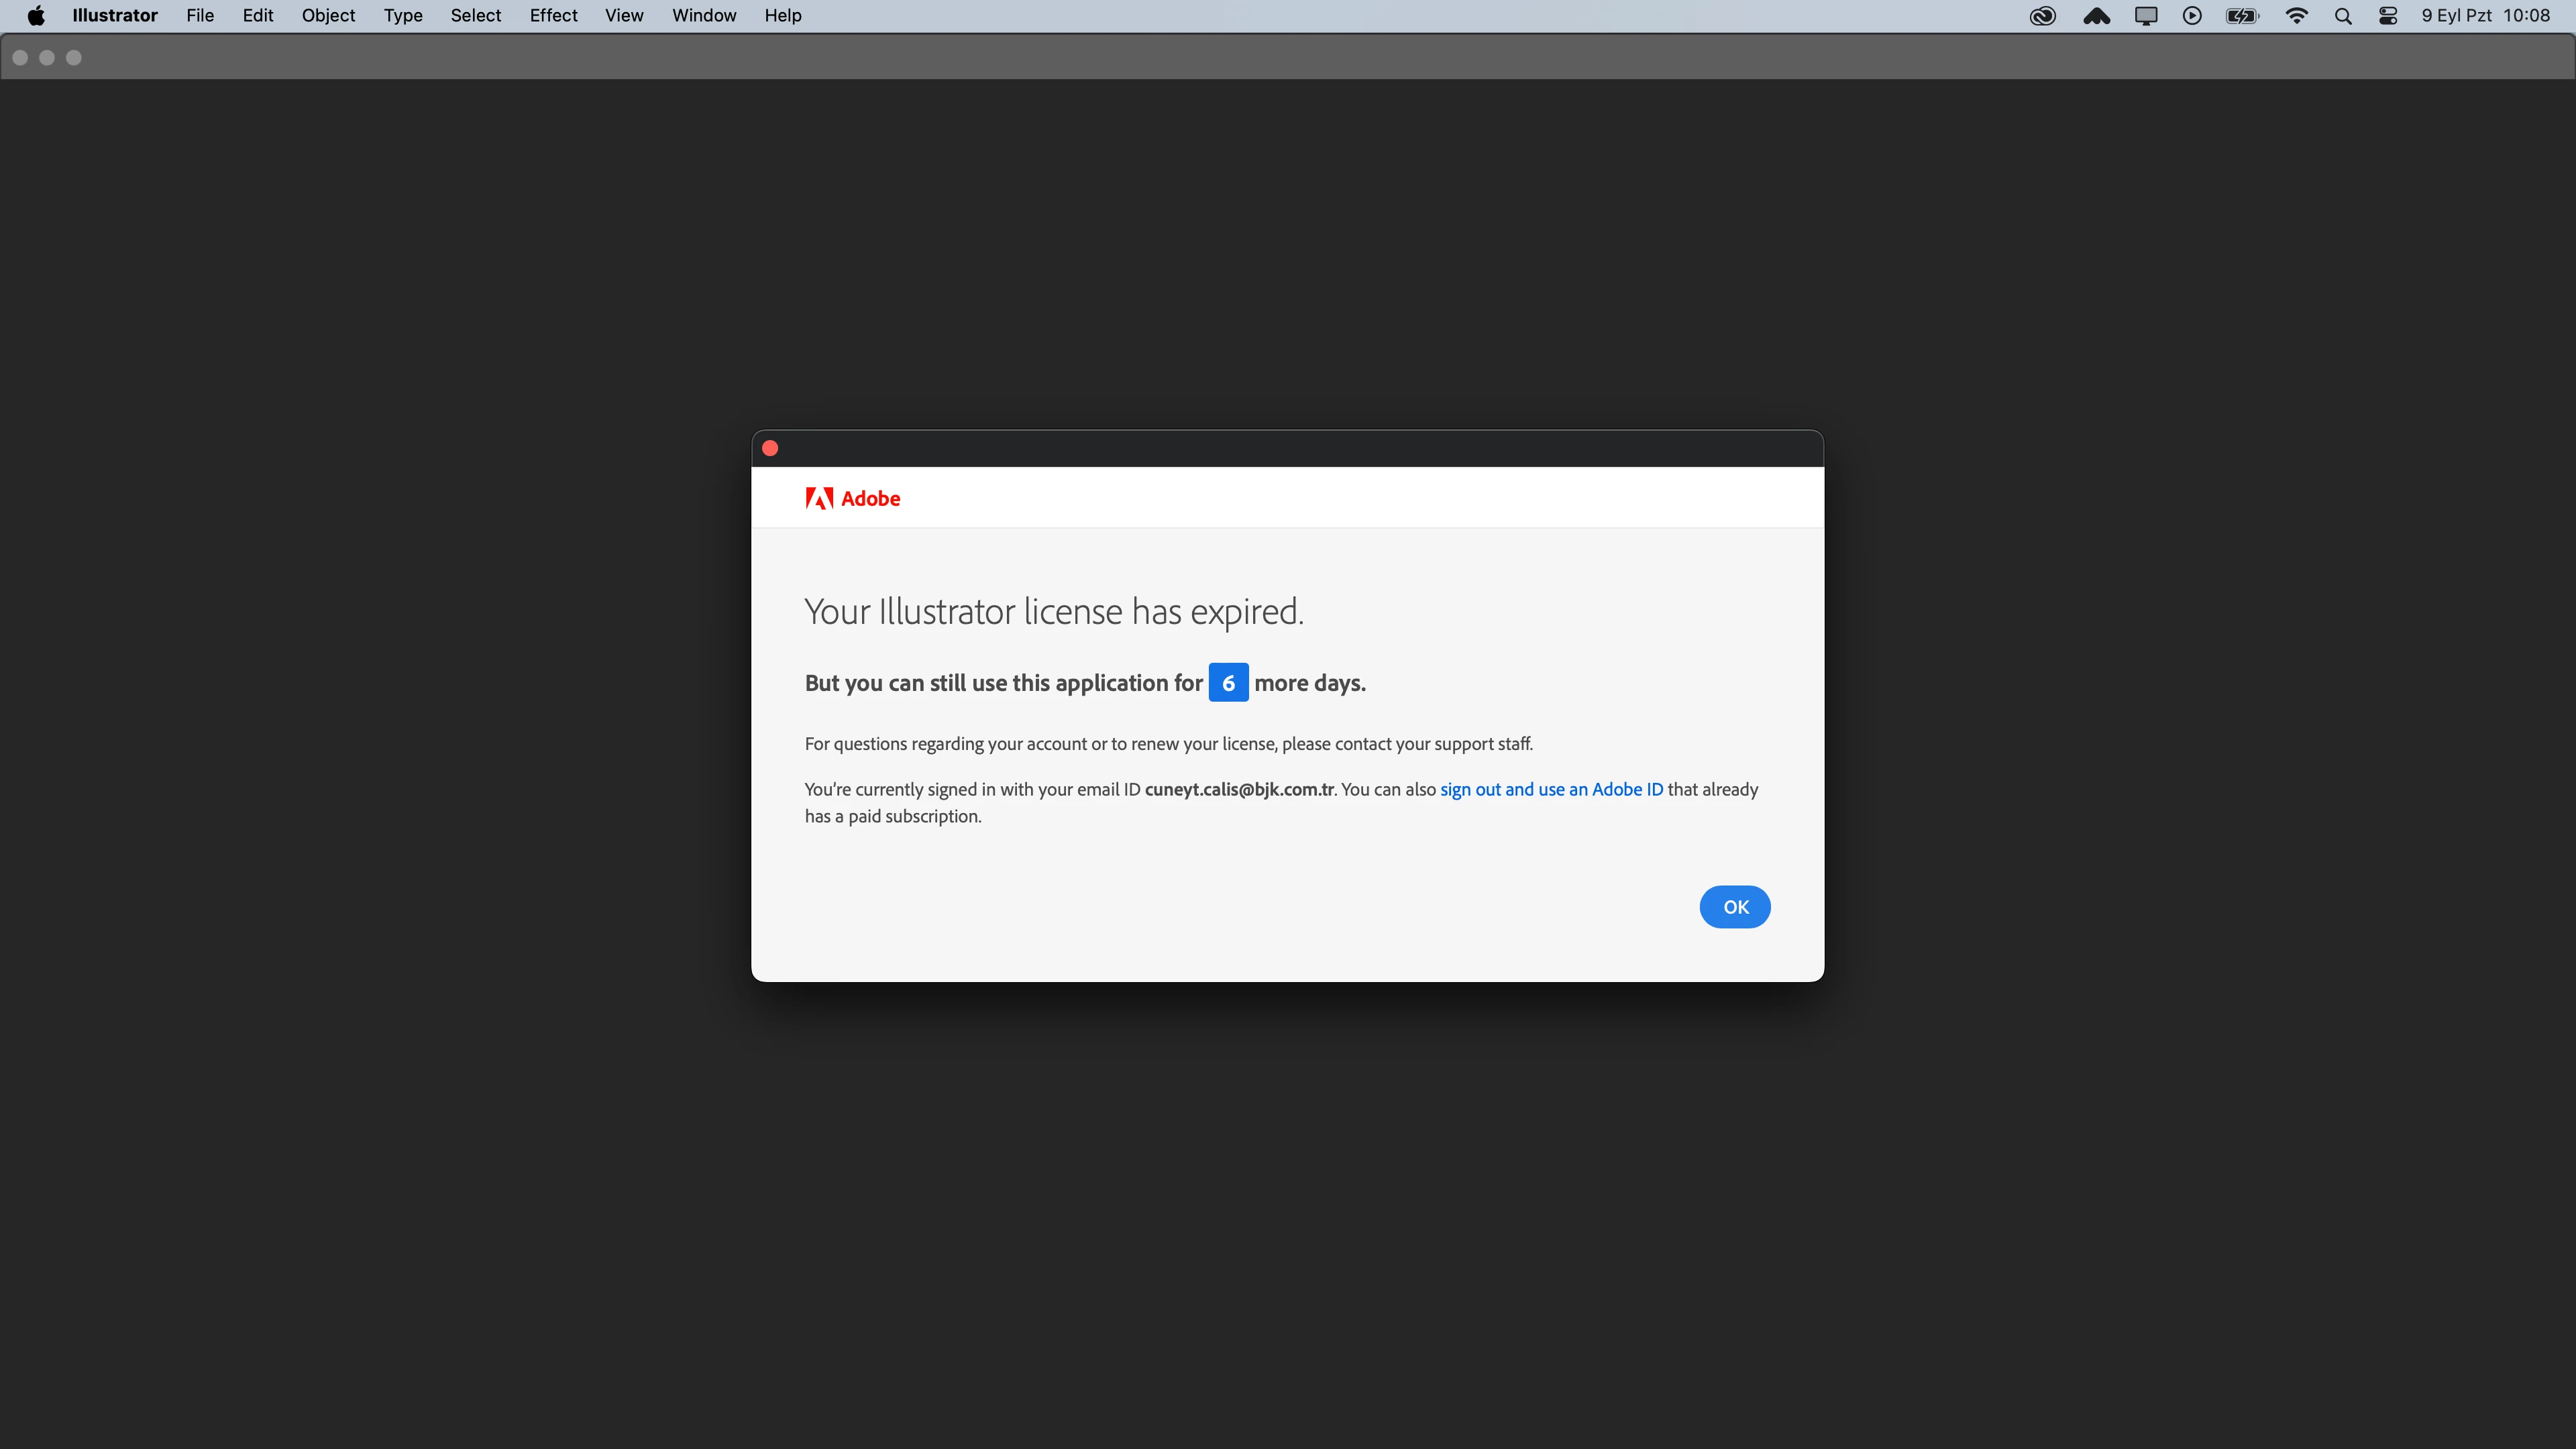
Task: Click sign out and use an Adobe ID link
Action: pos(1551,789)
